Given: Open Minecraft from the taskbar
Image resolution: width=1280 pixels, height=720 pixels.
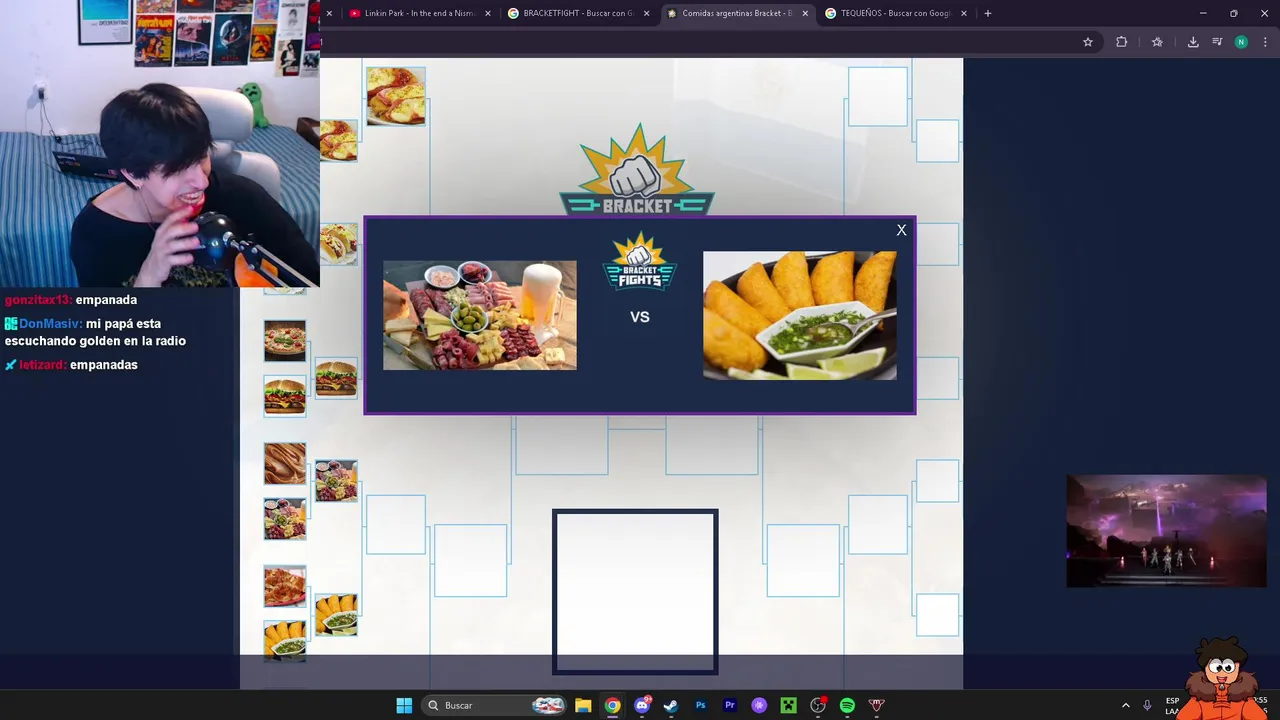Looking at the screenshot, I should (x=788, y=705).
